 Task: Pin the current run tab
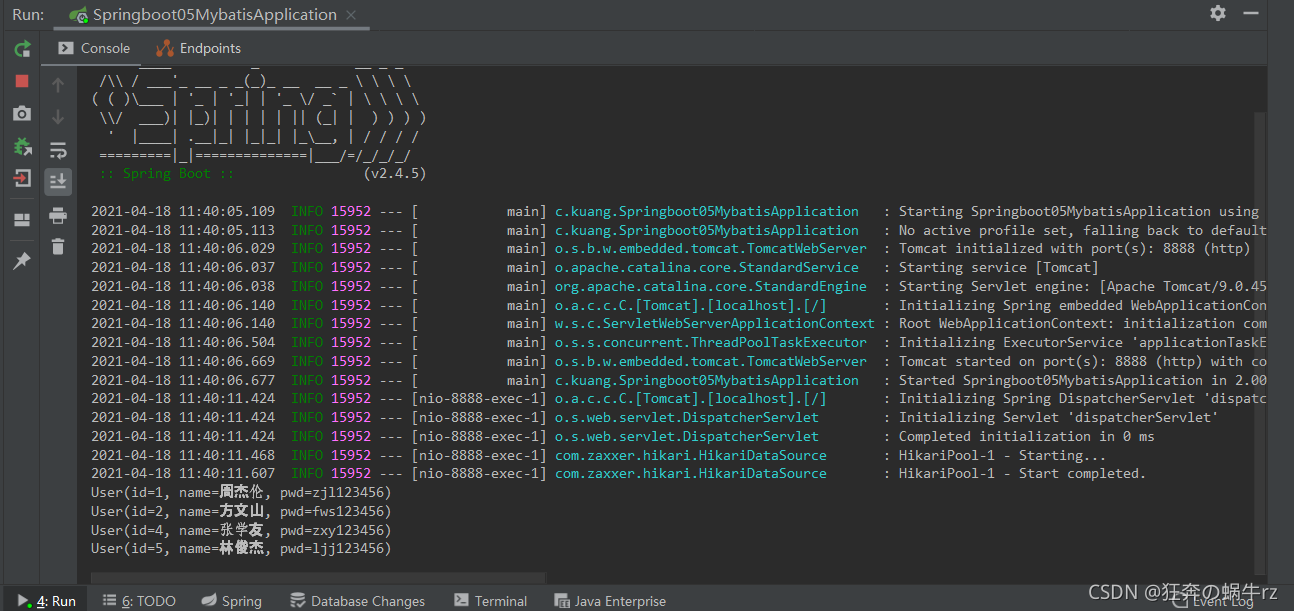tap(22, 260)
